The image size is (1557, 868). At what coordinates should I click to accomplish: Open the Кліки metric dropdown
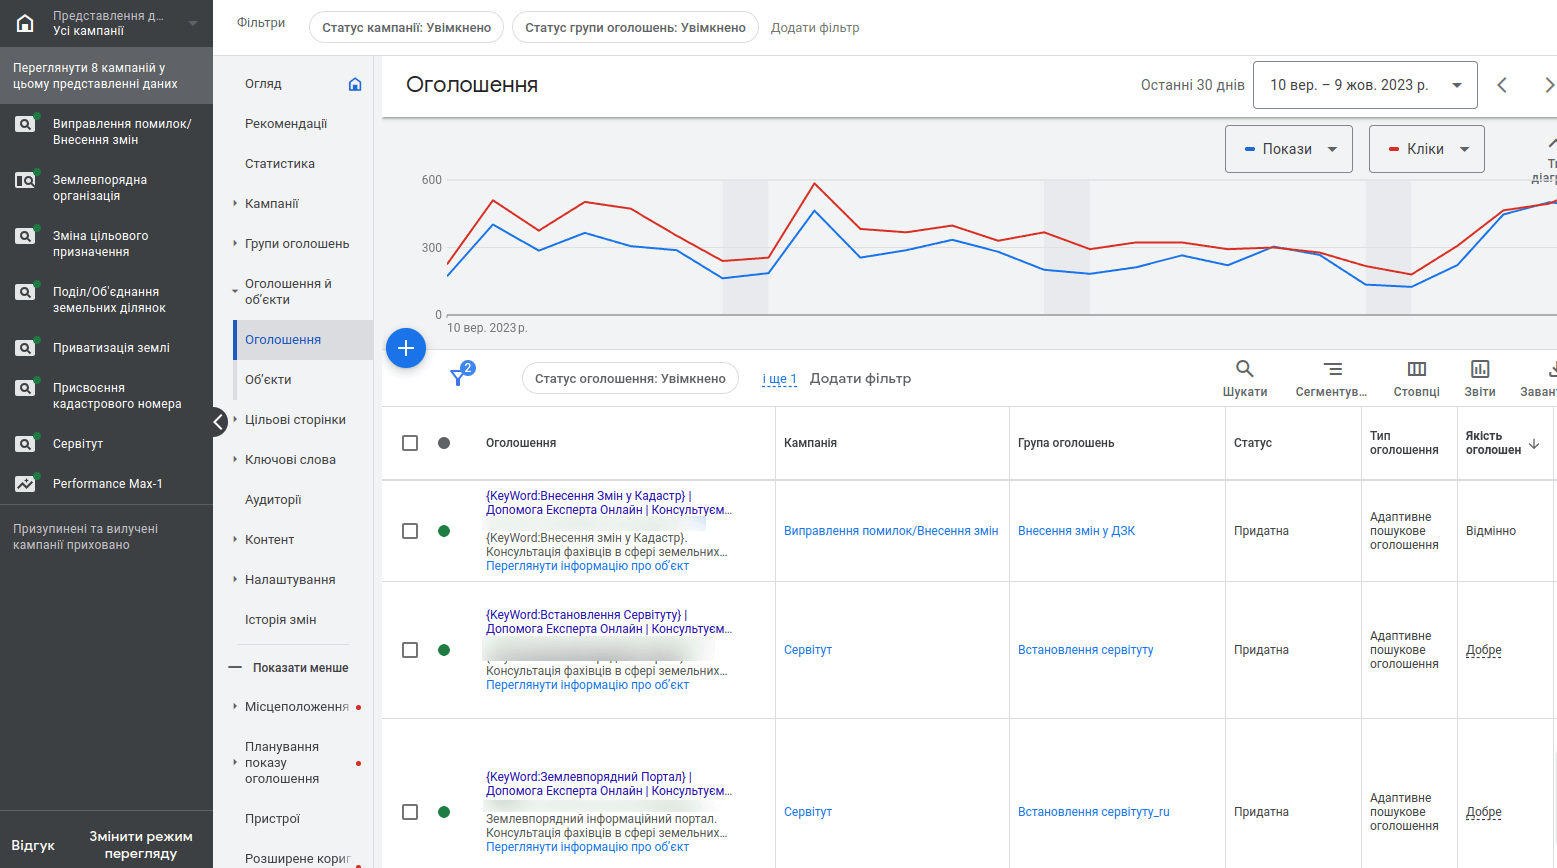click(x=1426, y=149)
